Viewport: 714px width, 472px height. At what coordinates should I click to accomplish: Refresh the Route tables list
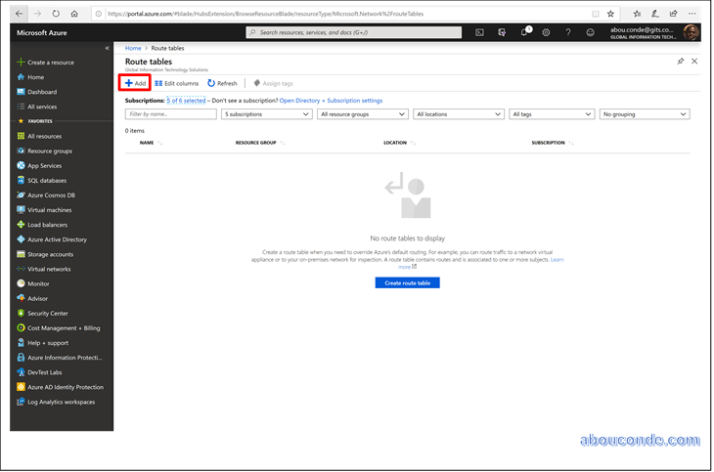click(223, 83)
